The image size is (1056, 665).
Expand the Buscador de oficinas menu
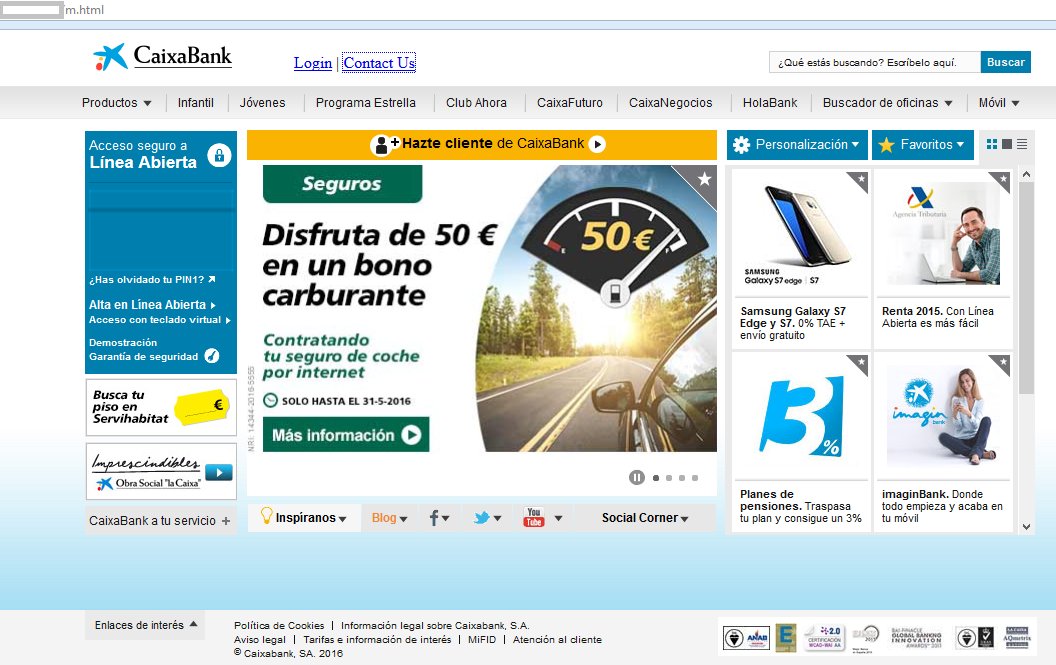pyautogui.click(x=888, y=102)
